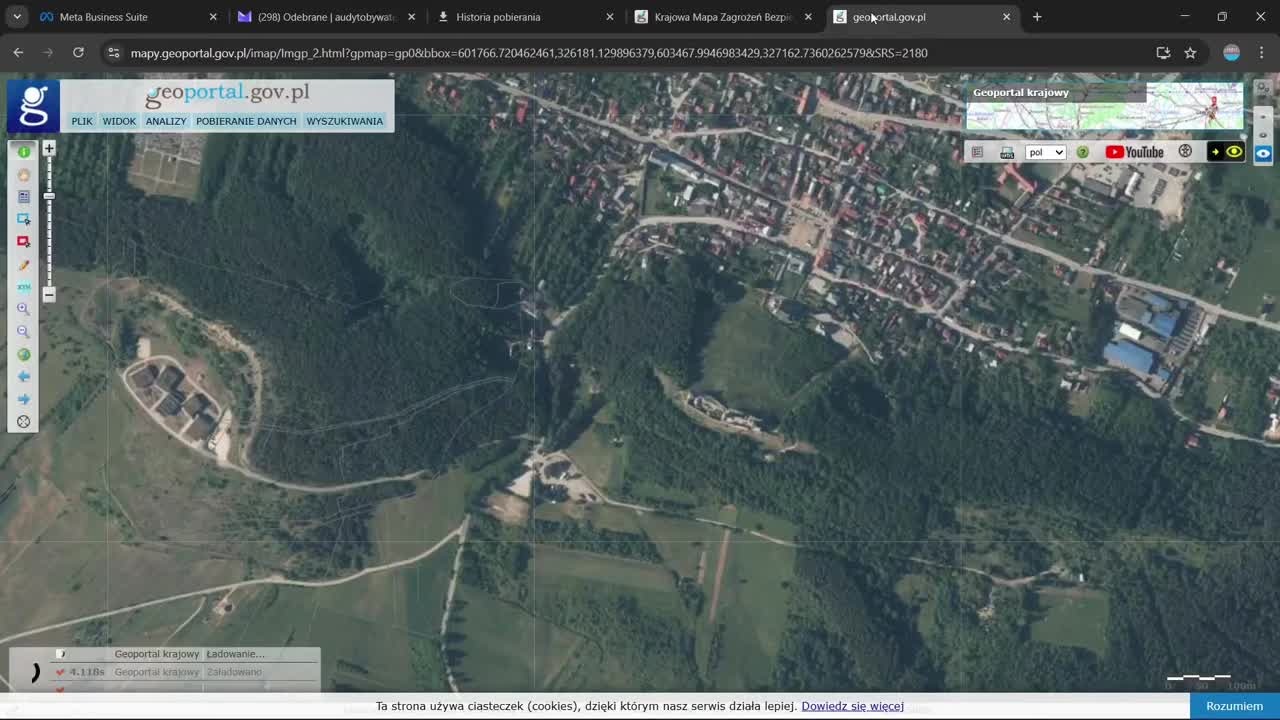Open the Dowiedz się więcej link
Image resolution: width=1280 pixels, height=720 pixels.
pos(852,706)
